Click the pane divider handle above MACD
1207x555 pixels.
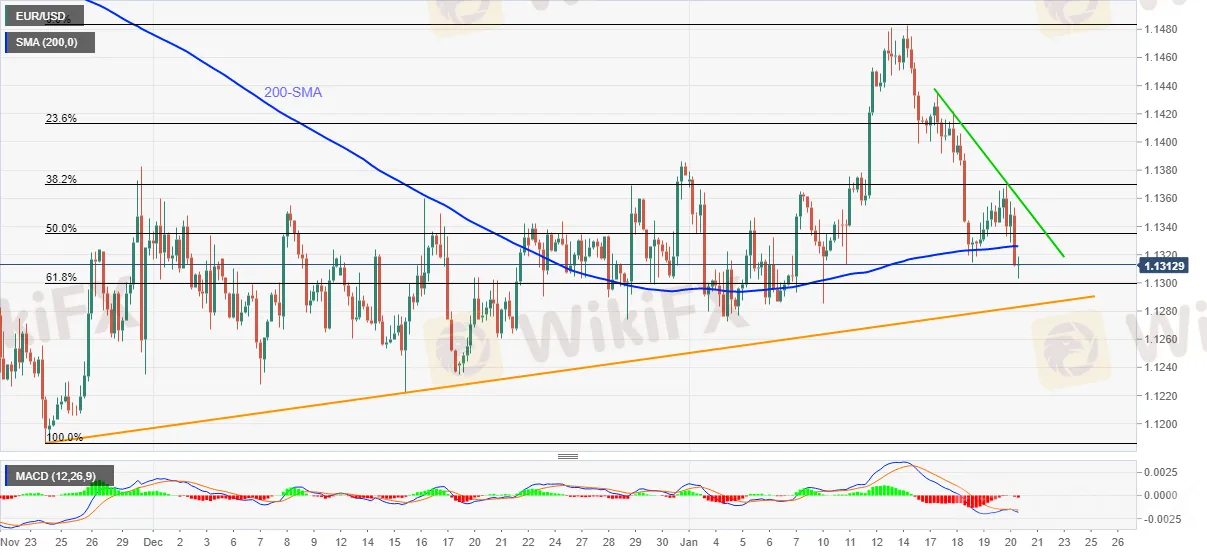click(568, 456)
